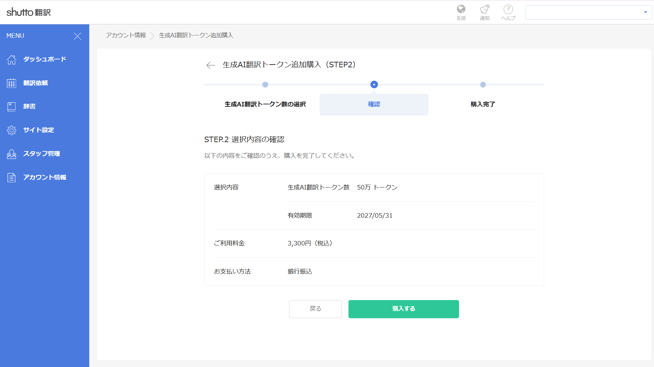Open ダッシュボード menu item

coord(45,60)
